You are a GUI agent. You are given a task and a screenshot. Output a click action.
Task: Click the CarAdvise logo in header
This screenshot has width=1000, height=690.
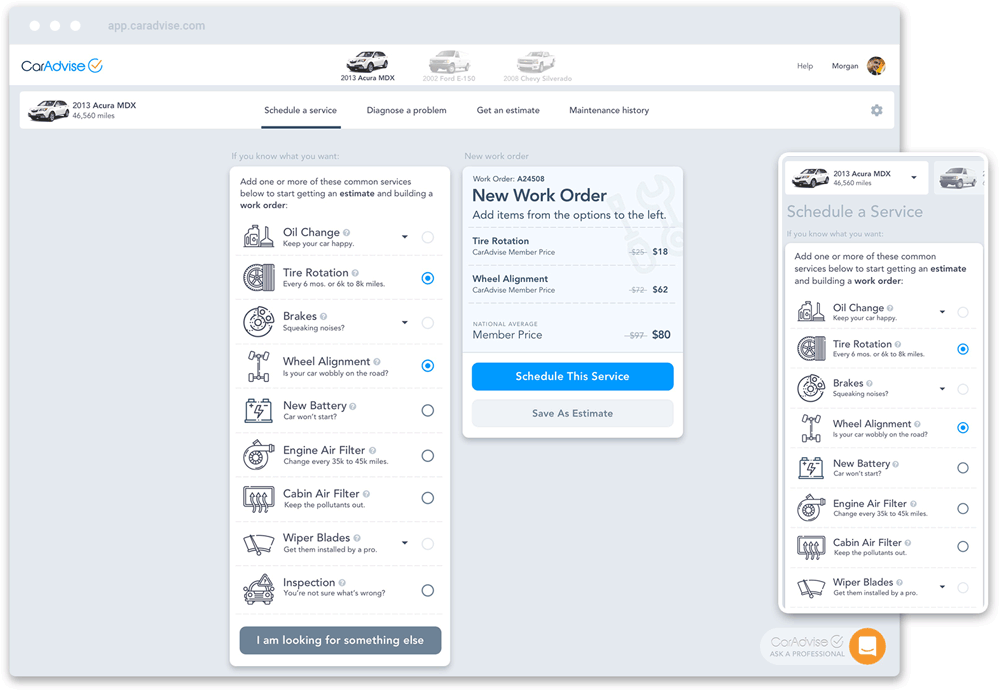[62, 66]
